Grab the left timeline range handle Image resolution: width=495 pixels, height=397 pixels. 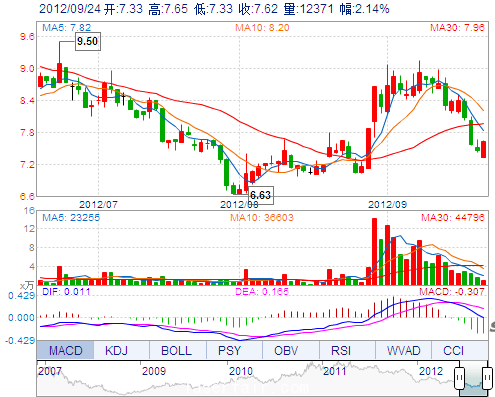459,378
